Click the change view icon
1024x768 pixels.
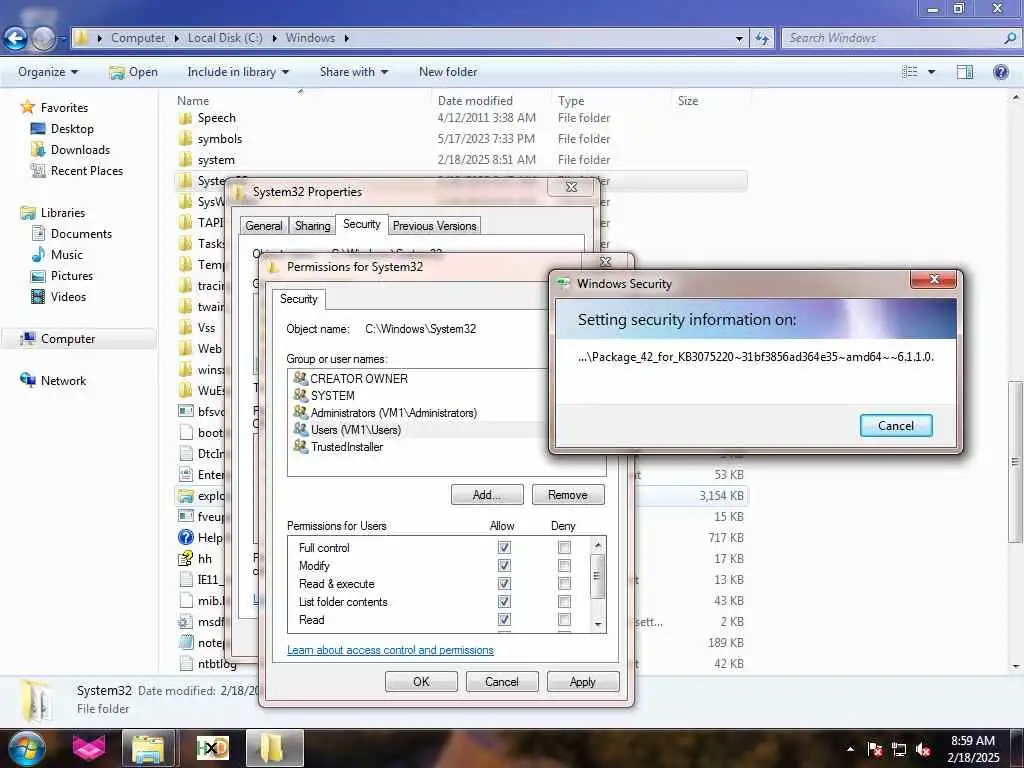pyautogui.click(x=910, y=72)
